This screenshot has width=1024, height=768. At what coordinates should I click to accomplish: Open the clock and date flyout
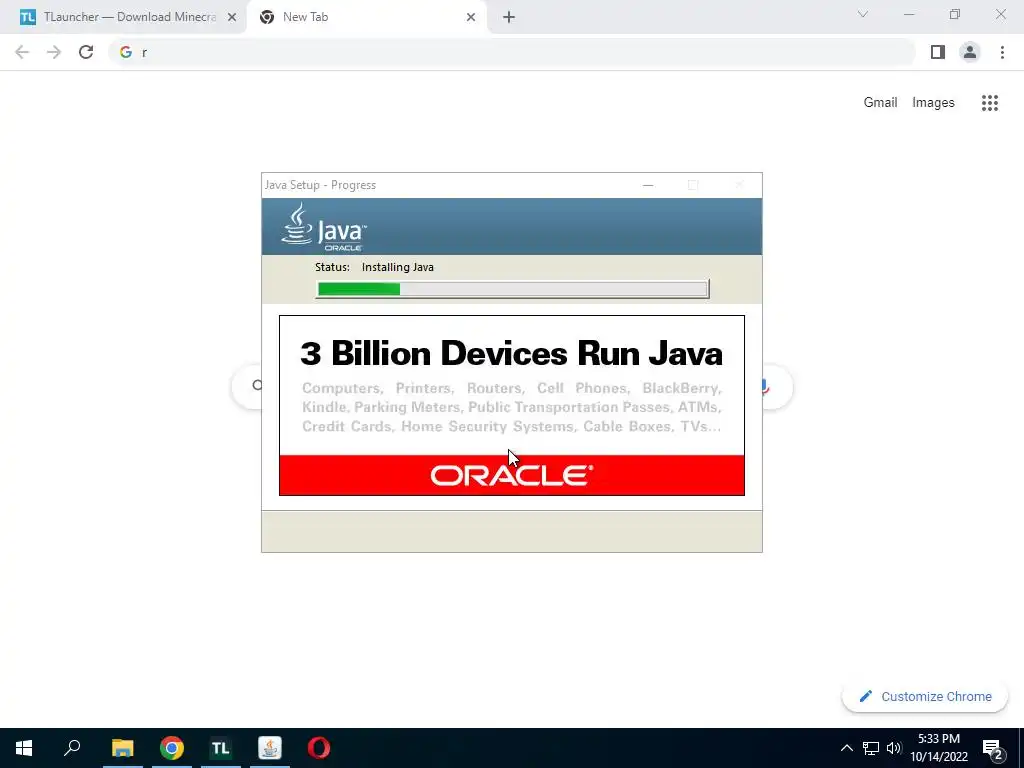coord(939,748)
